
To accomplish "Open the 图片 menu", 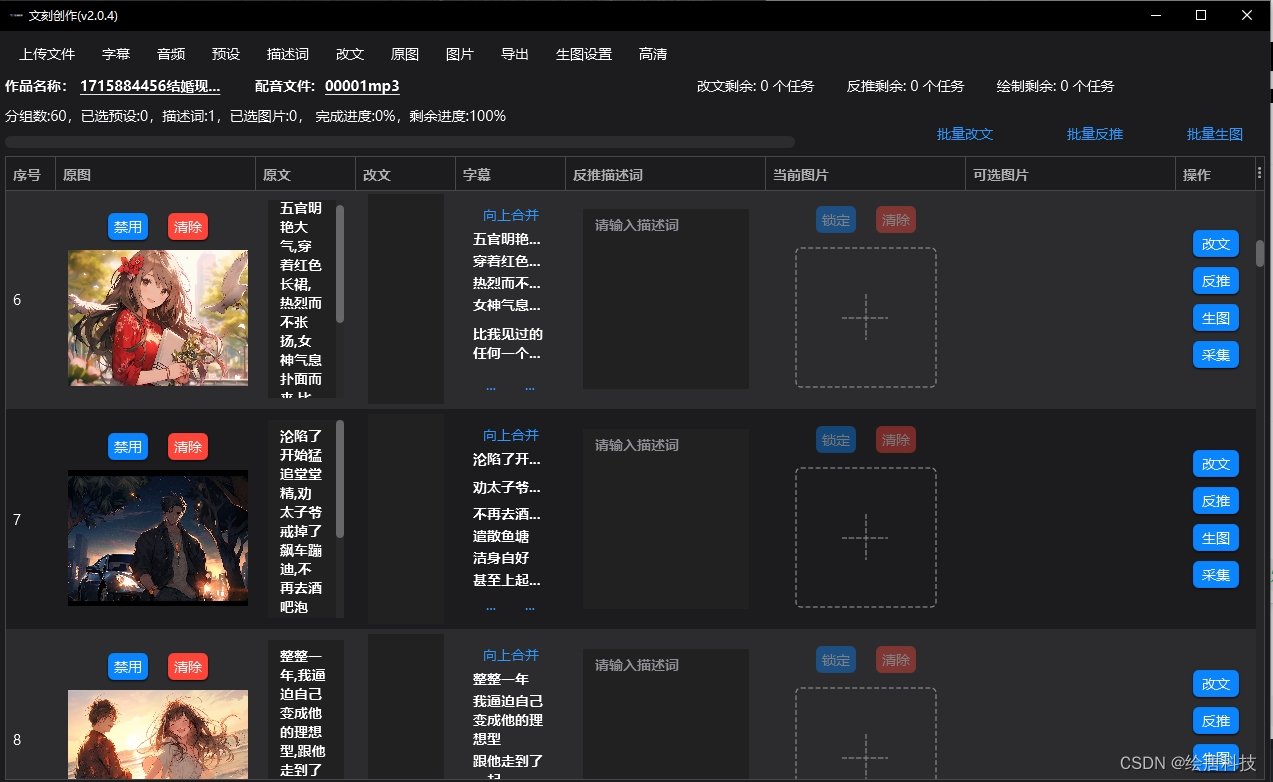I will [460, 54].
